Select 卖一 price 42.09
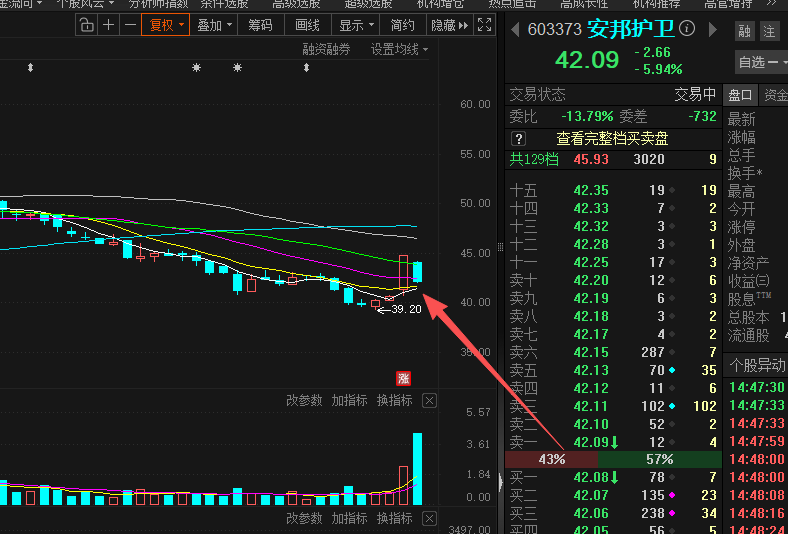 point(592,442)
